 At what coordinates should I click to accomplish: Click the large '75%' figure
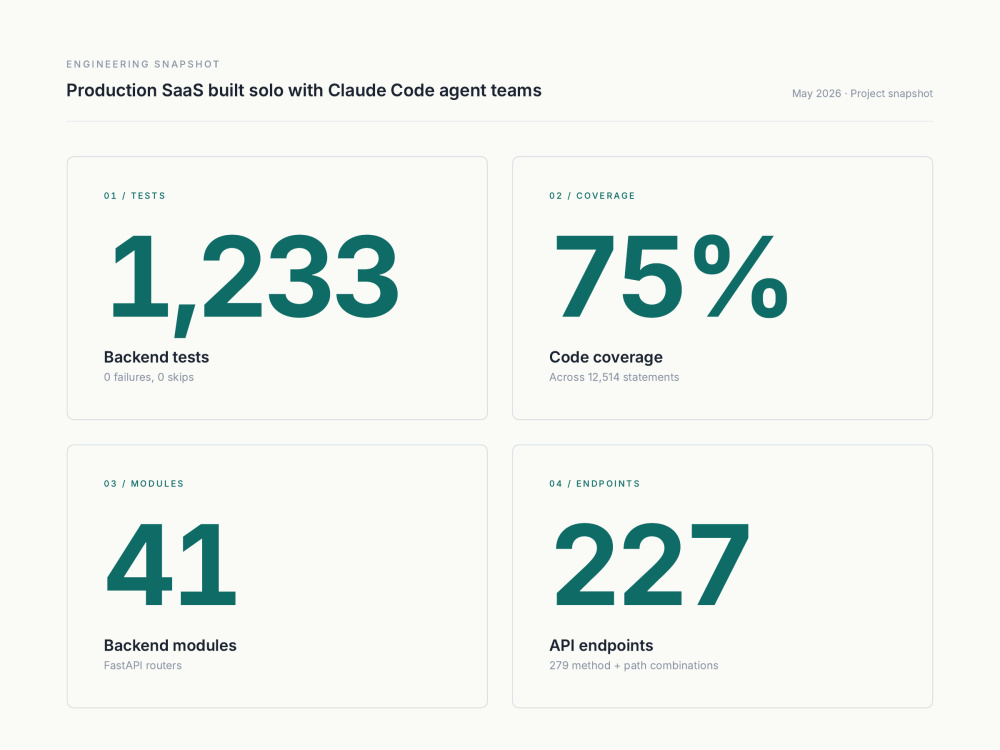[671, 276]
